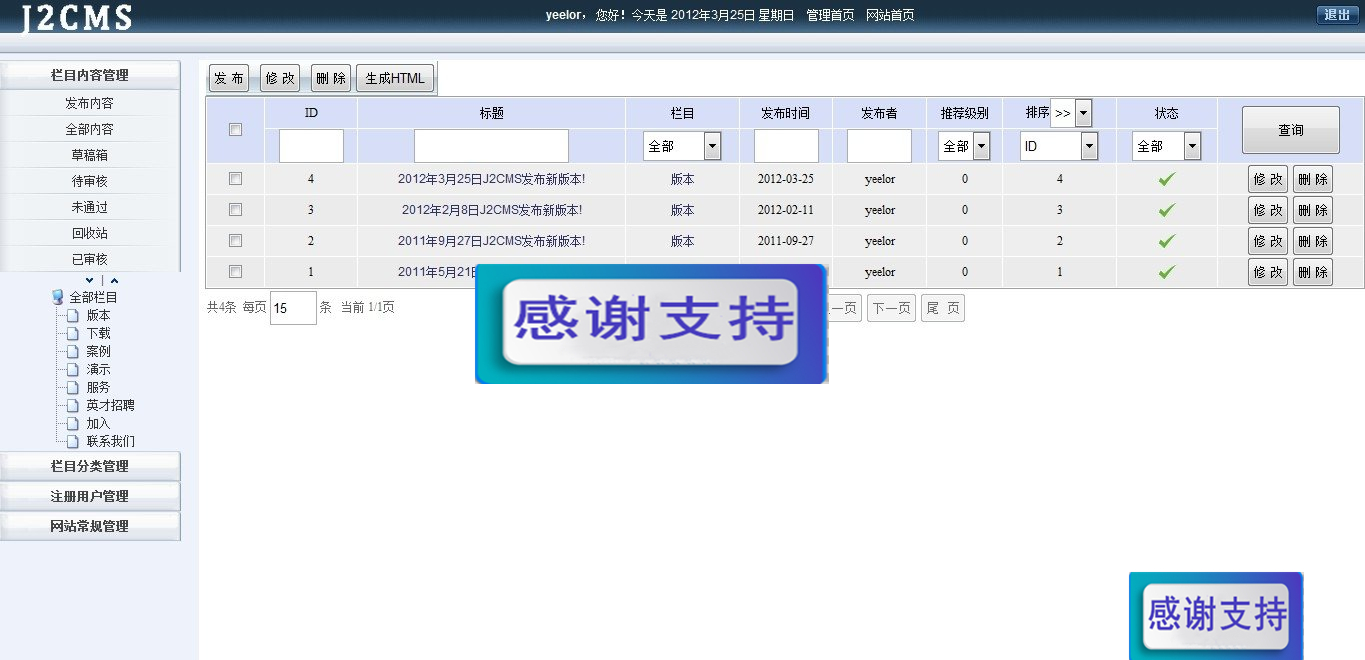Click the down arrow icon above the column tree

click(90, 281)
